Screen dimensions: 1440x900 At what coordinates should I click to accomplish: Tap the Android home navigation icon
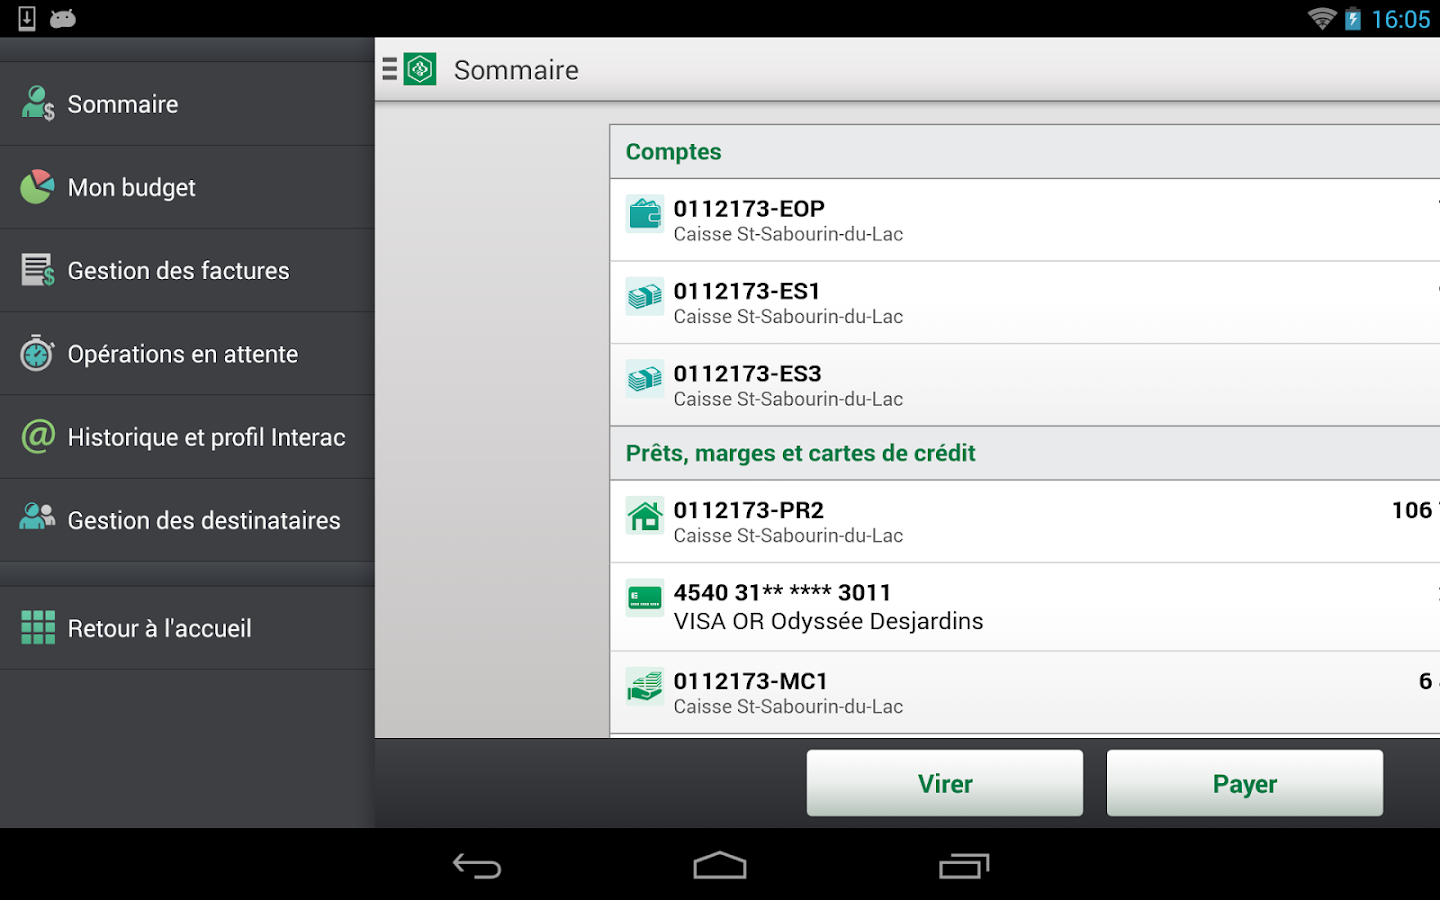[x=720, y=865]
